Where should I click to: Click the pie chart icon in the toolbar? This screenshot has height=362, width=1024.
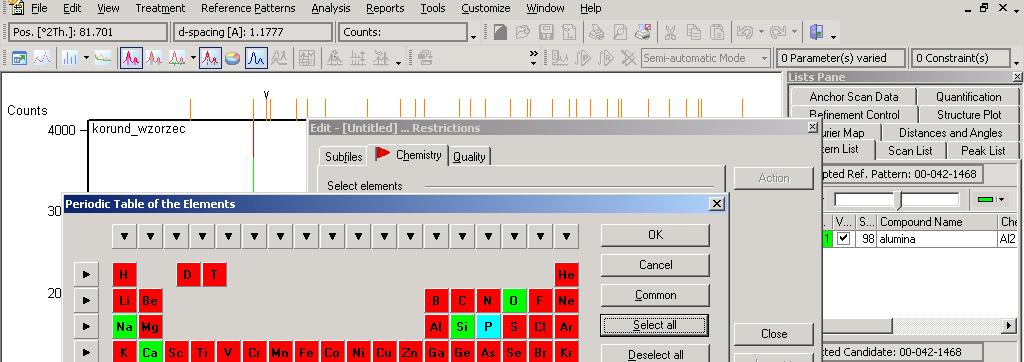233,58
